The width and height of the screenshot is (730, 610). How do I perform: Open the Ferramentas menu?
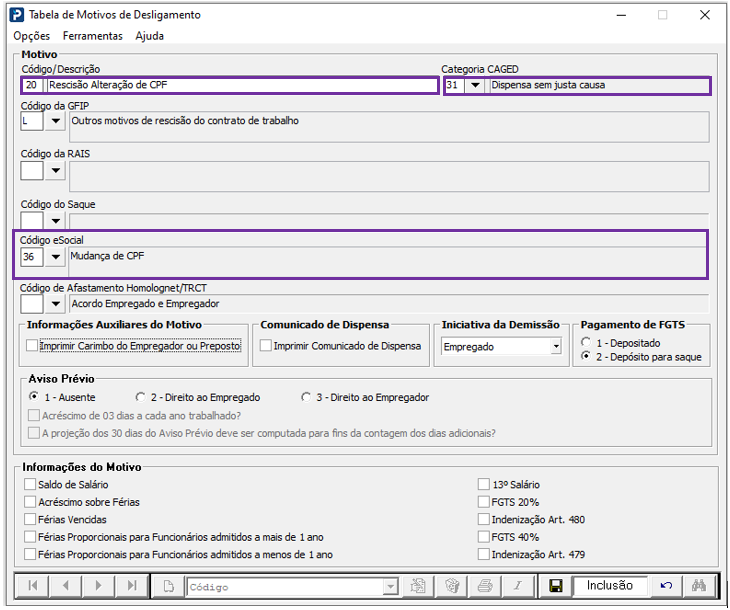click(x=93, y=36)
